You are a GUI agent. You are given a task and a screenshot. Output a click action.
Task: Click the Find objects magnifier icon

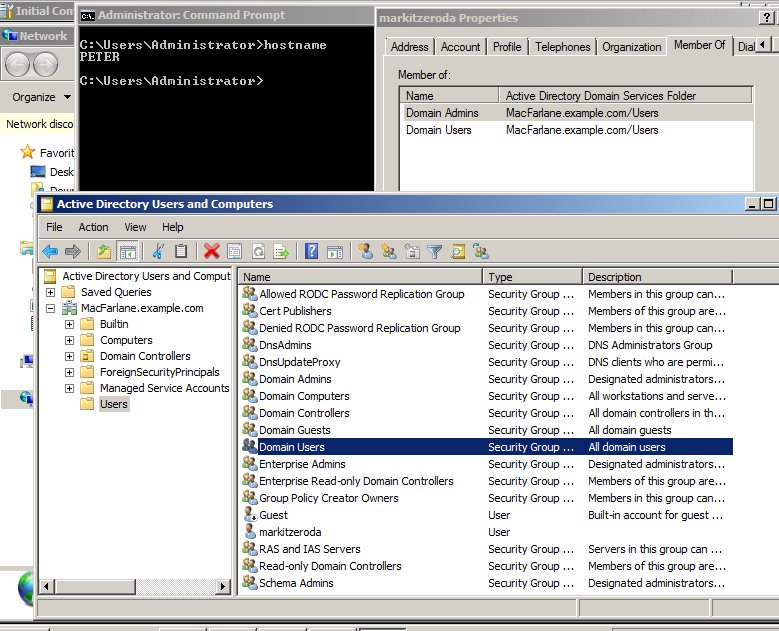click(458, 251)
